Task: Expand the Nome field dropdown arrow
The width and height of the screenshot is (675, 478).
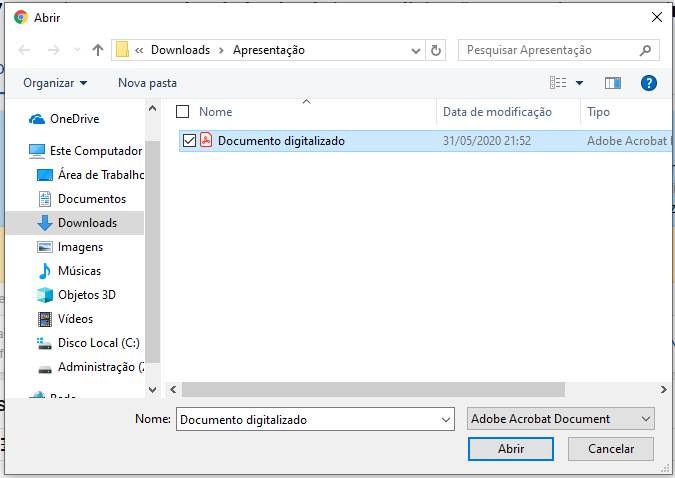Action: click(446, 419)
